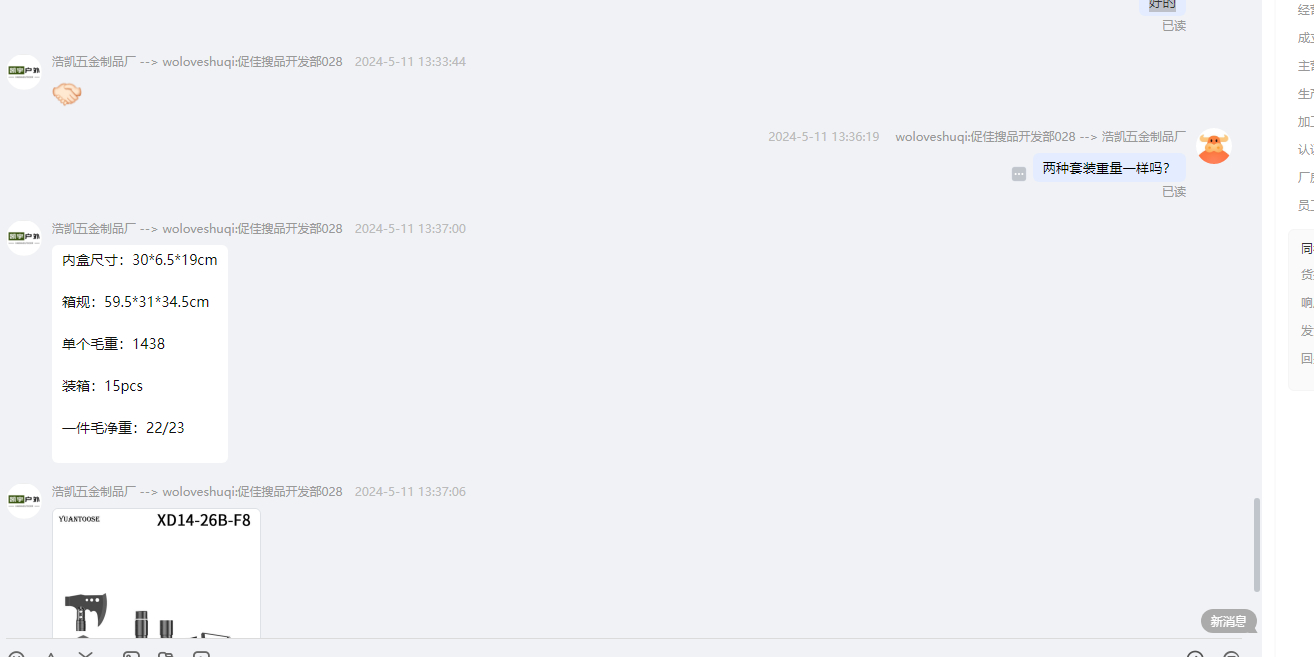Open the orange cartoon avatar of woloveshuqi
The height and width of the screenshot is (657, 1314).
(1214, 147)
